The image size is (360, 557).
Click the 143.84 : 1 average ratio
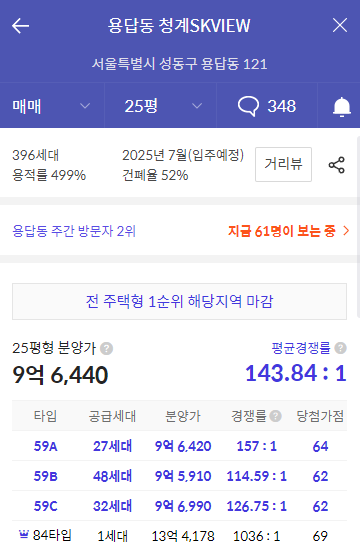(296, 373)
